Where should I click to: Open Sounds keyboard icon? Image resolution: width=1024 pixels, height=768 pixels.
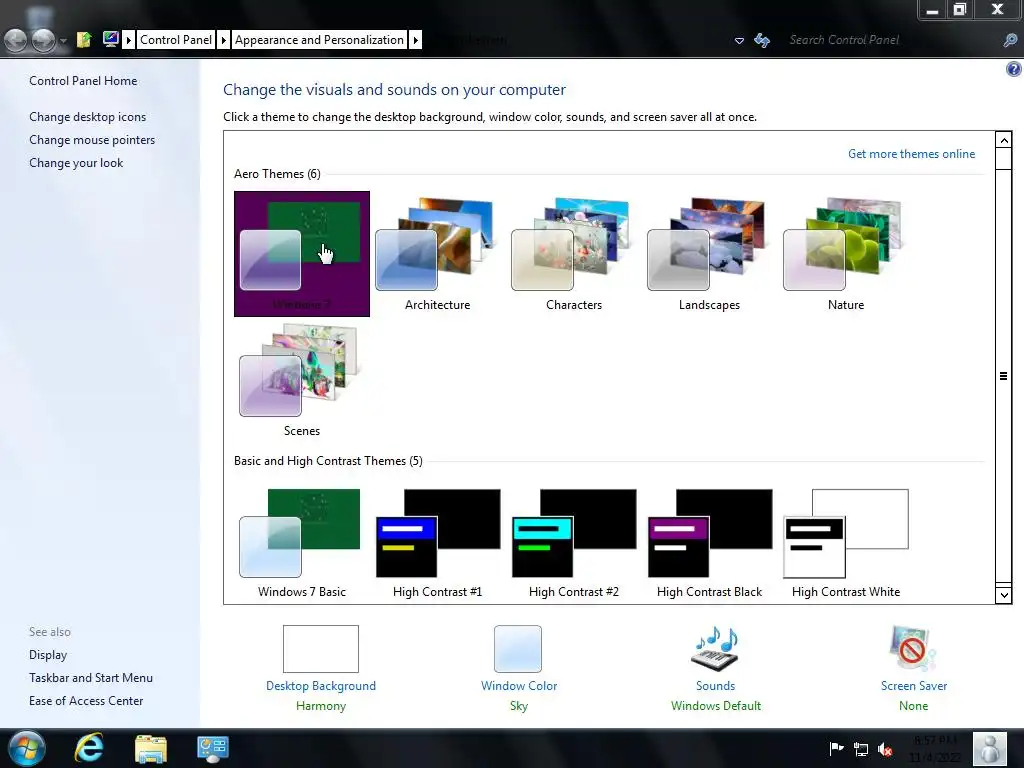(x=715, y=648)
